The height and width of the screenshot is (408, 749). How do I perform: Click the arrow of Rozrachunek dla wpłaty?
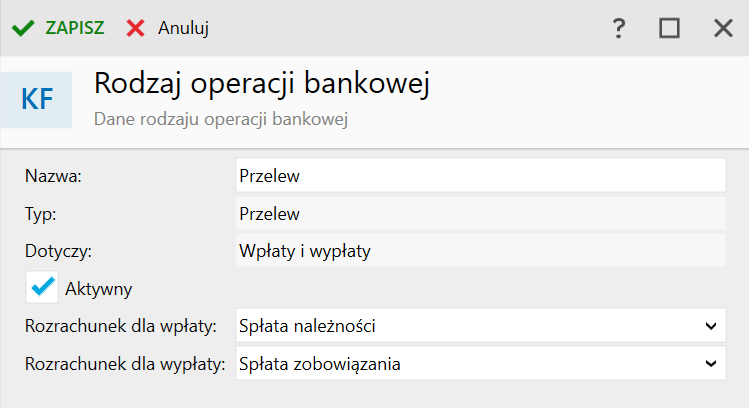710,326
